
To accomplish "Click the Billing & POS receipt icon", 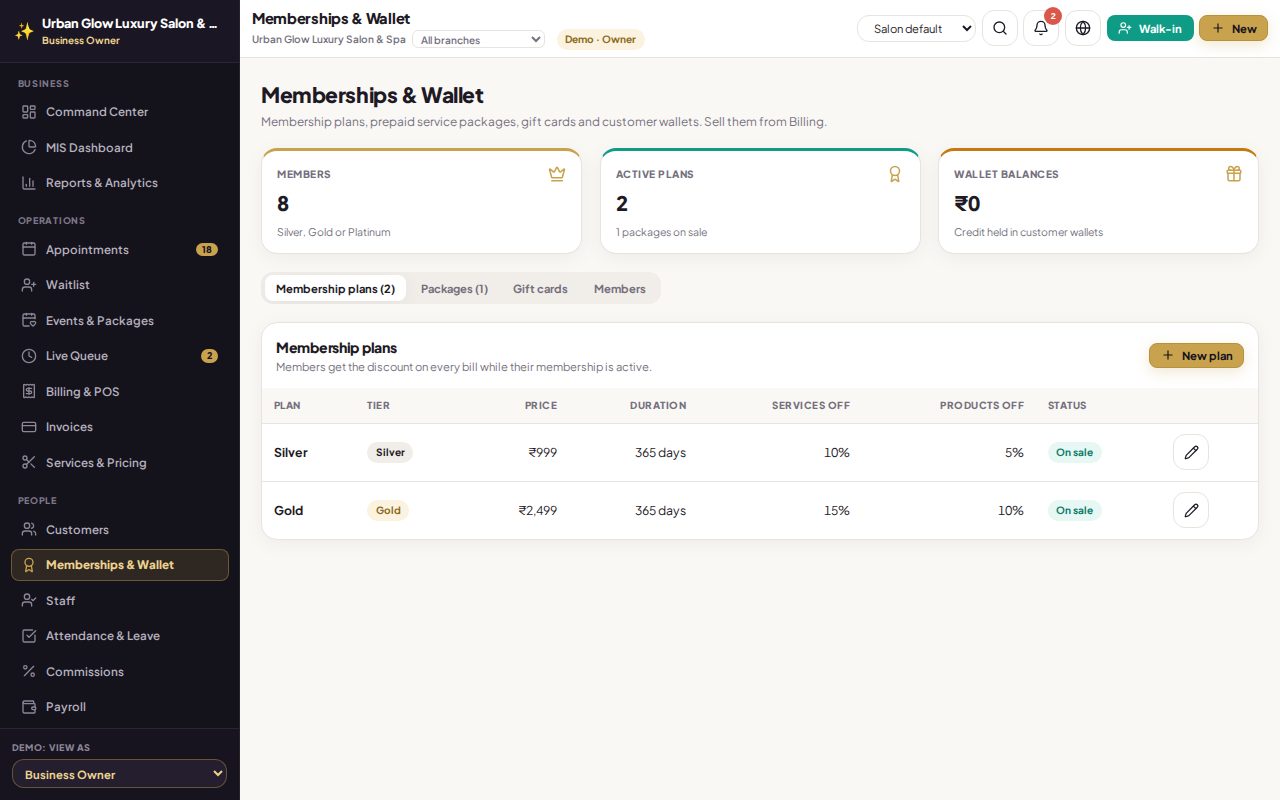I will pyautogui.click(x=29, y=391).
